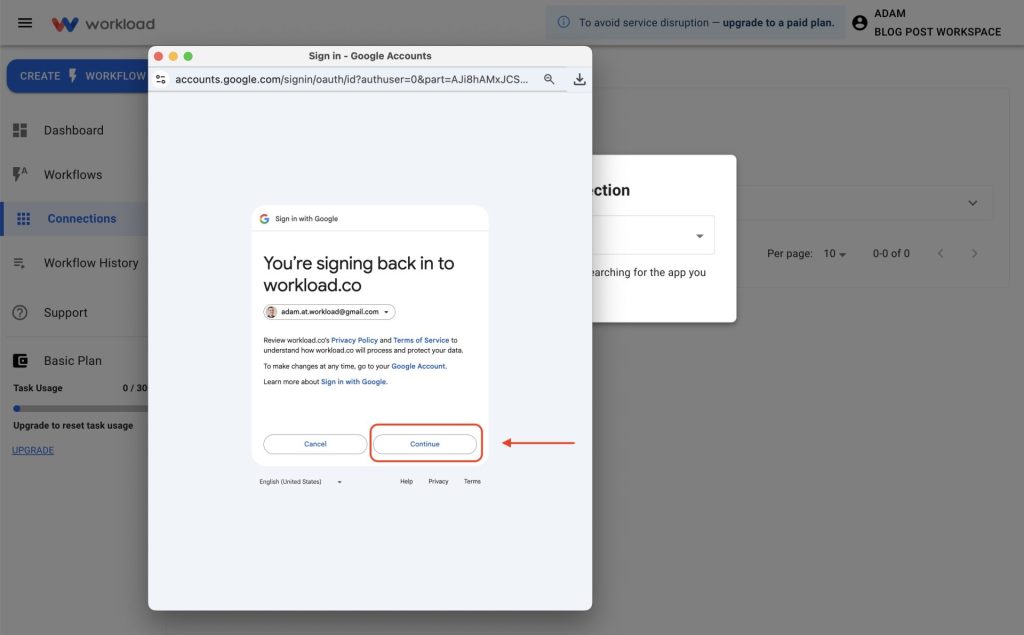Image resolution: width=1024 pixels, height=635 pixels.
Task: Click the Create Workflow button
Action: click(x=78, y=76)
